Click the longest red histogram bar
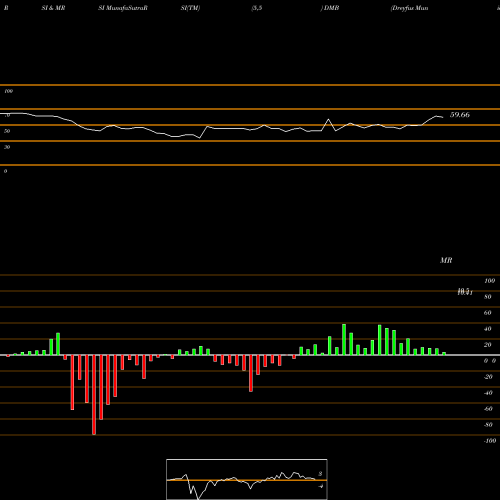Screen dimensions: 500x500 point(94,395)
